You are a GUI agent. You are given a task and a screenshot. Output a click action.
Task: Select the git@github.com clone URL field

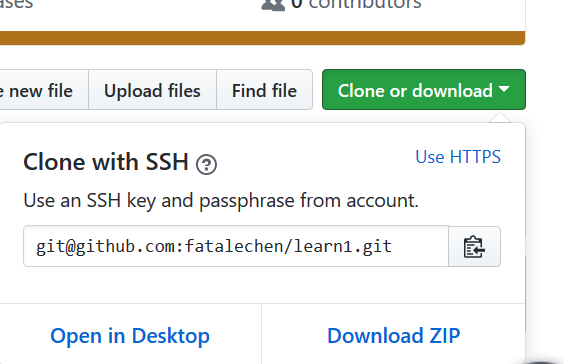[x=236, y=247]
